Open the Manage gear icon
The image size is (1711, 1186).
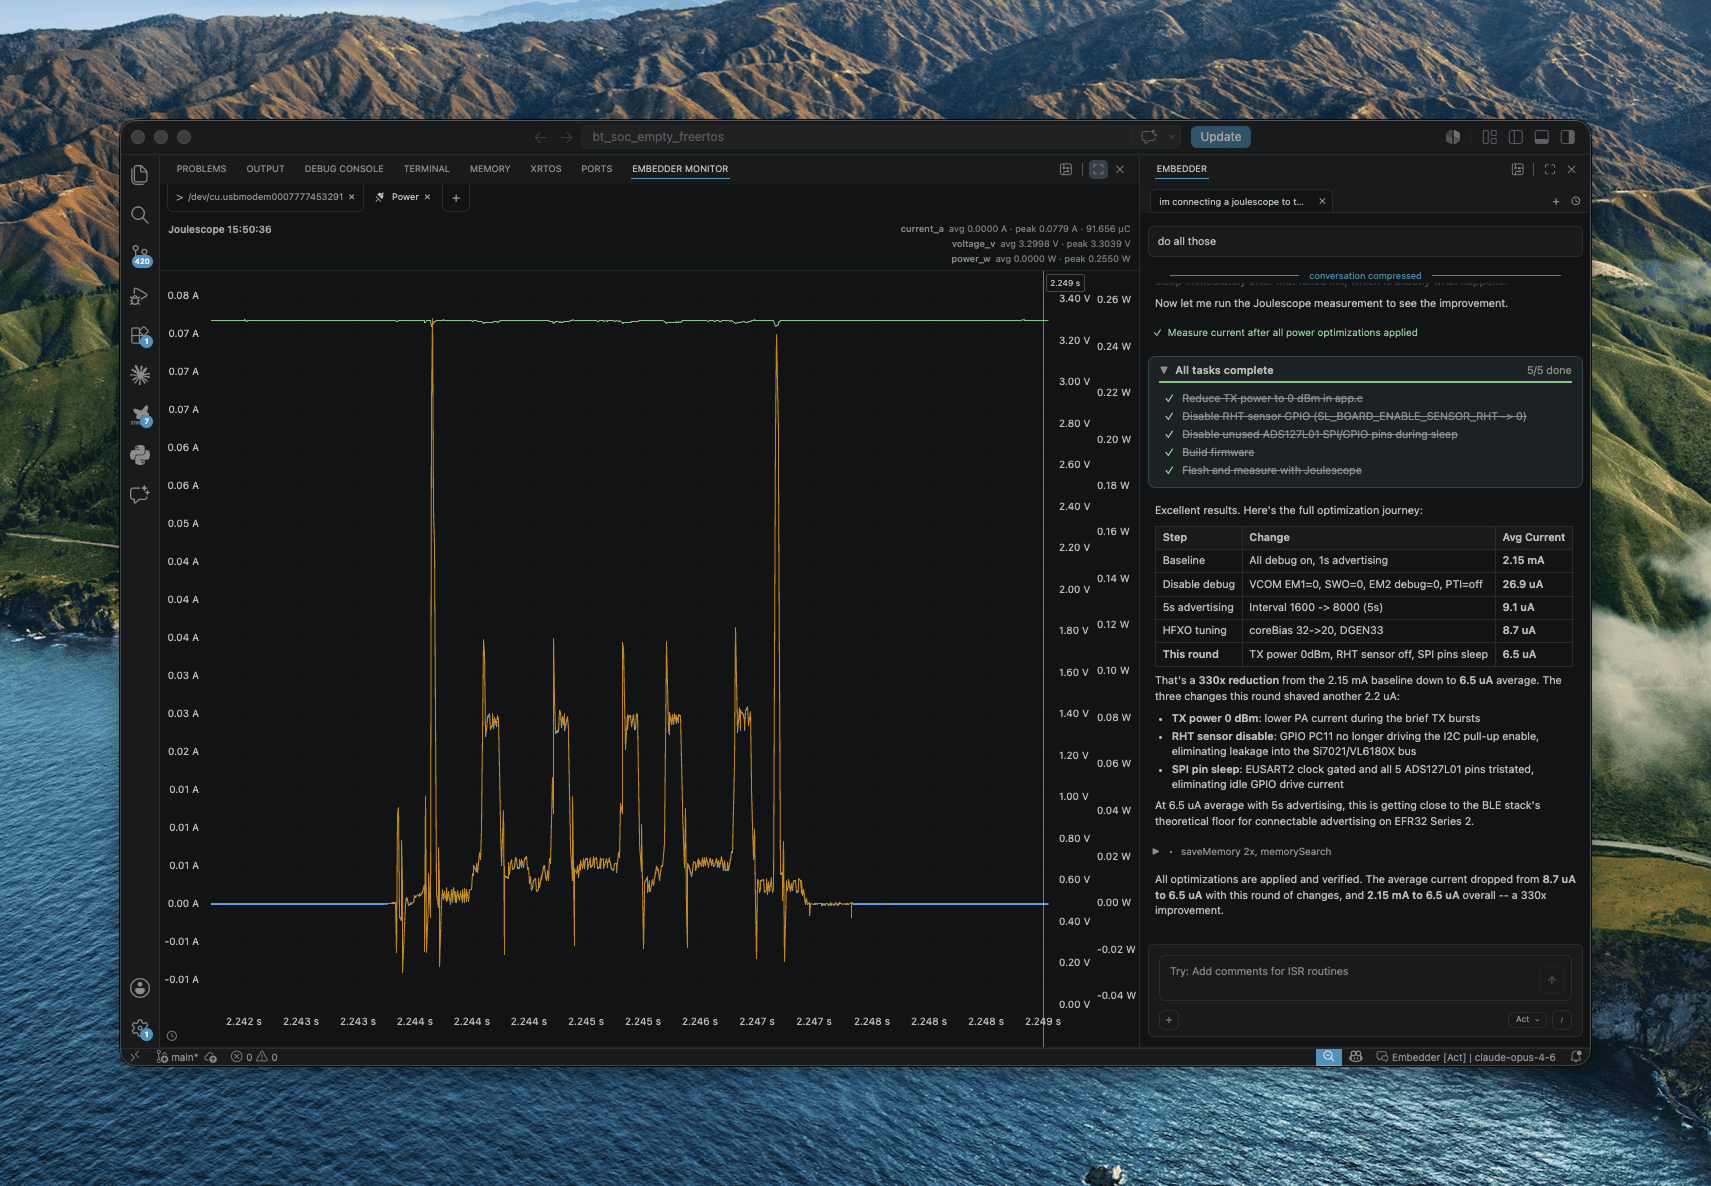(140, 1028)
